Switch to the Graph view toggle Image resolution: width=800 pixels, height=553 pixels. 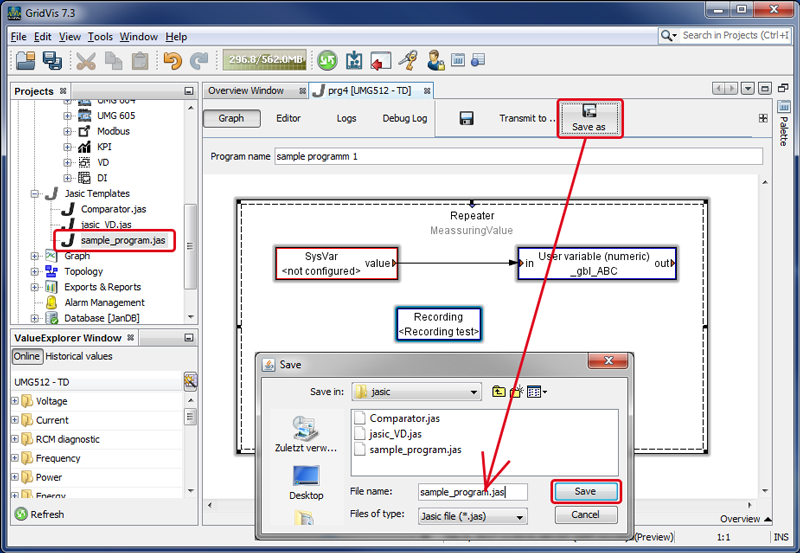click(x=231, y=118)
